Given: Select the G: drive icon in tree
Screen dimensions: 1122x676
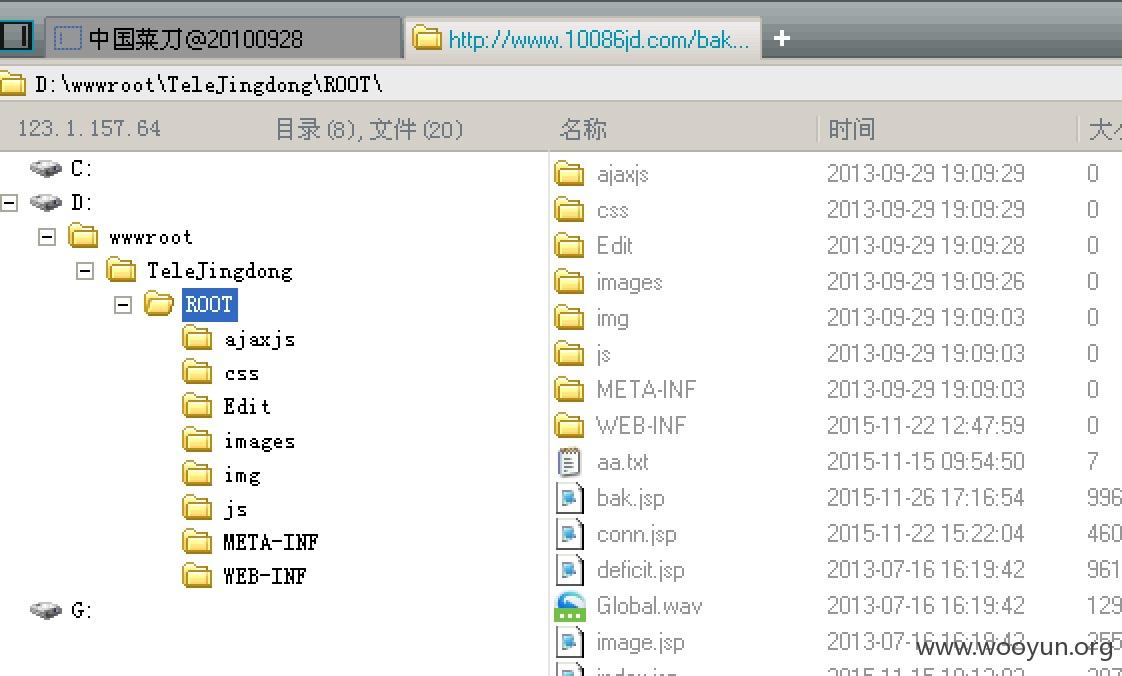Looking at the screenshot, I should 46,611.
